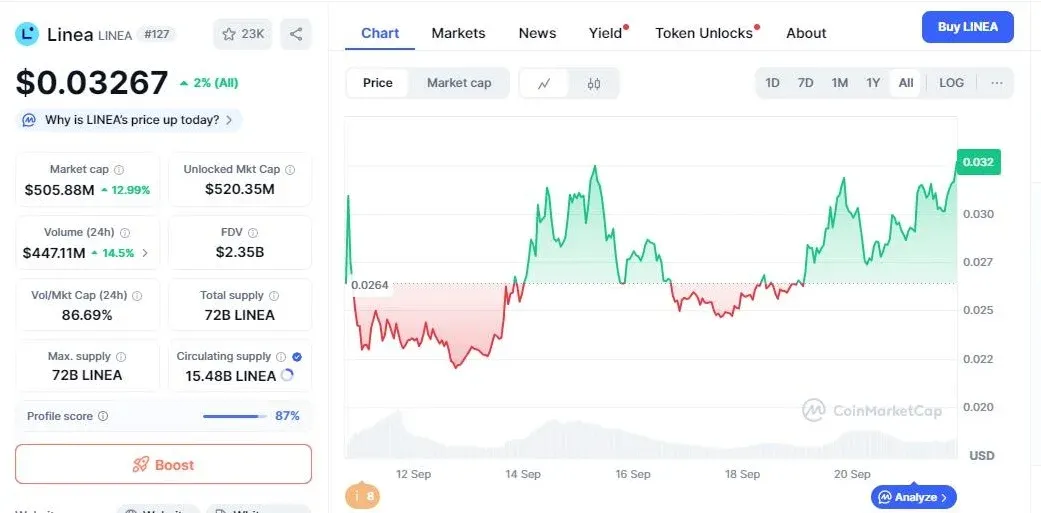This screenshot has height=513, width=1041.
Task: Open the info icon beside Market cap
Action: click(119, 170)
